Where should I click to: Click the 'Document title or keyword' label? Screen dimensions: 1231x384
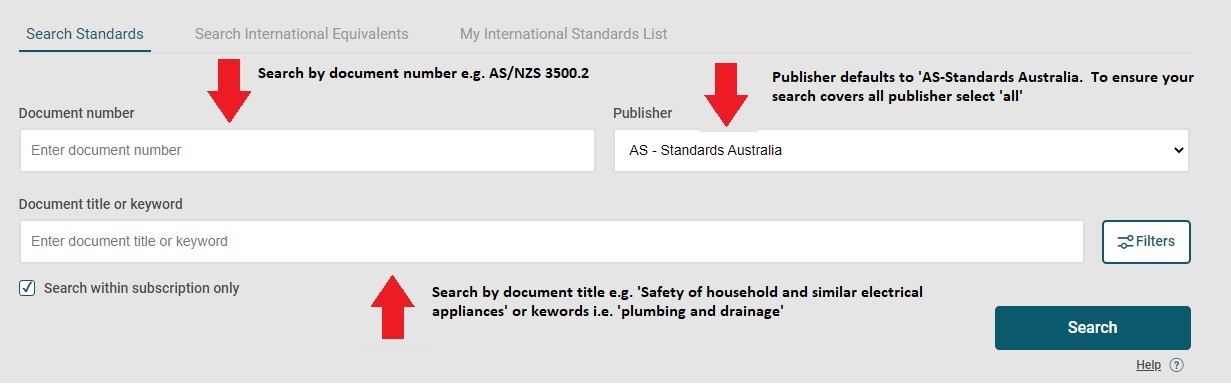pos(100,204)
